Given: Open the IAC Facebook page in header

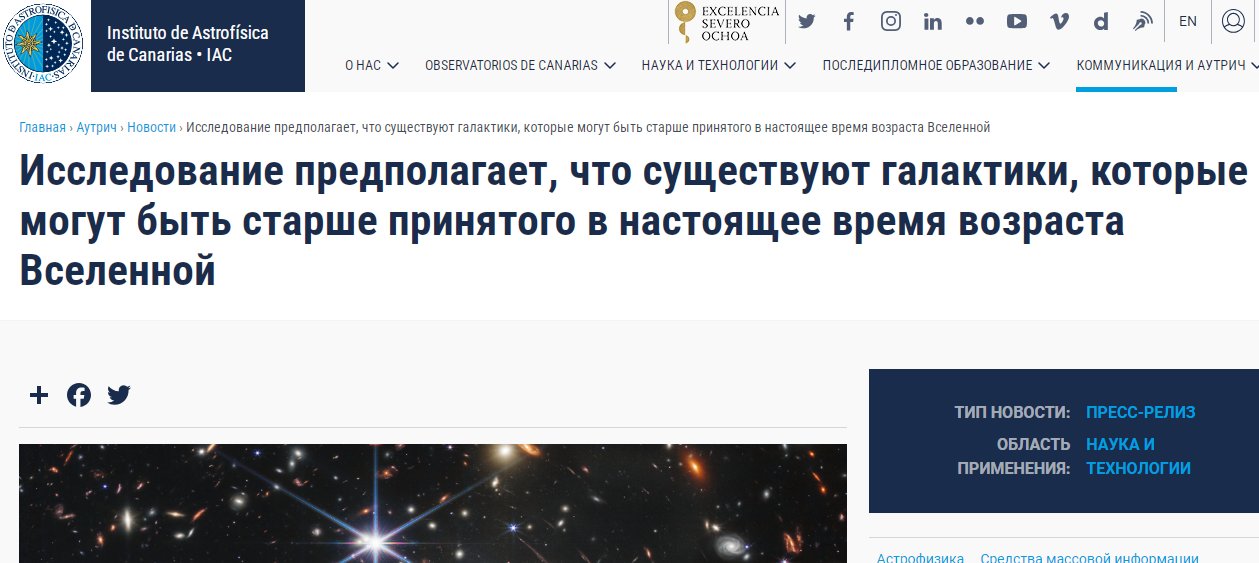Looking at the screenshot, I should coord(849,21).
